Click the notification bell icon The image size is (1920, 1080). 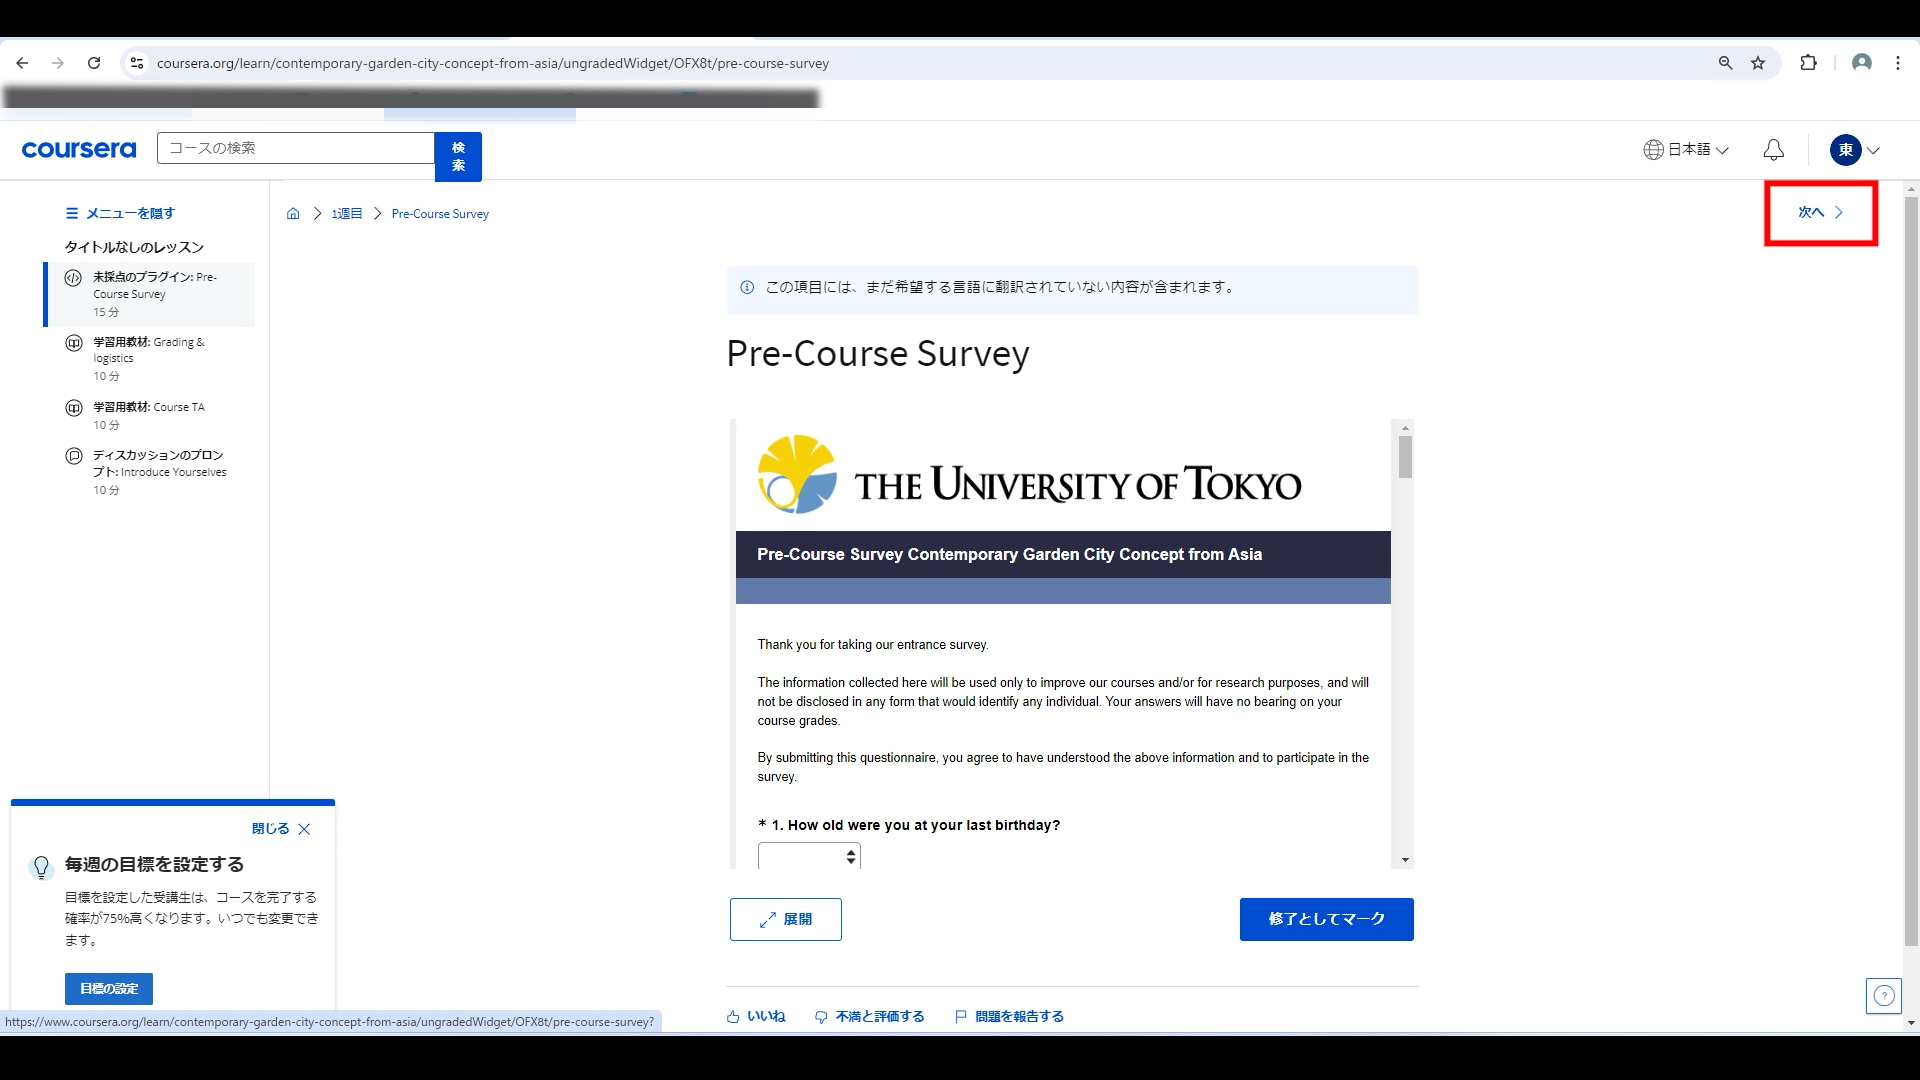(1774, 149)
